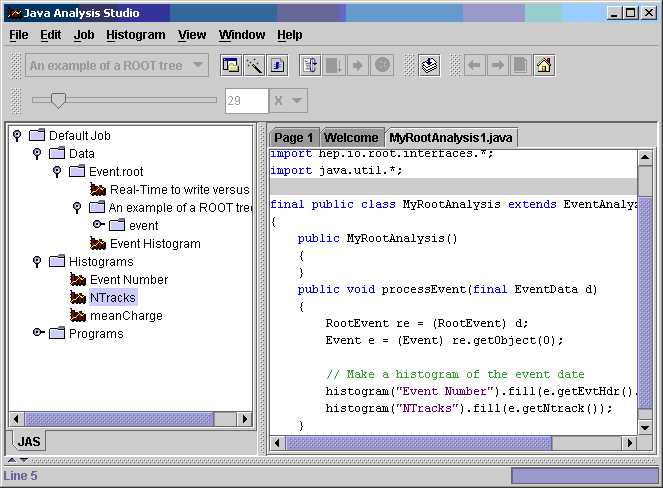Switch to the Welcome tab
Viewport: 663px width, 488px height.
click(x=351, y=138)
